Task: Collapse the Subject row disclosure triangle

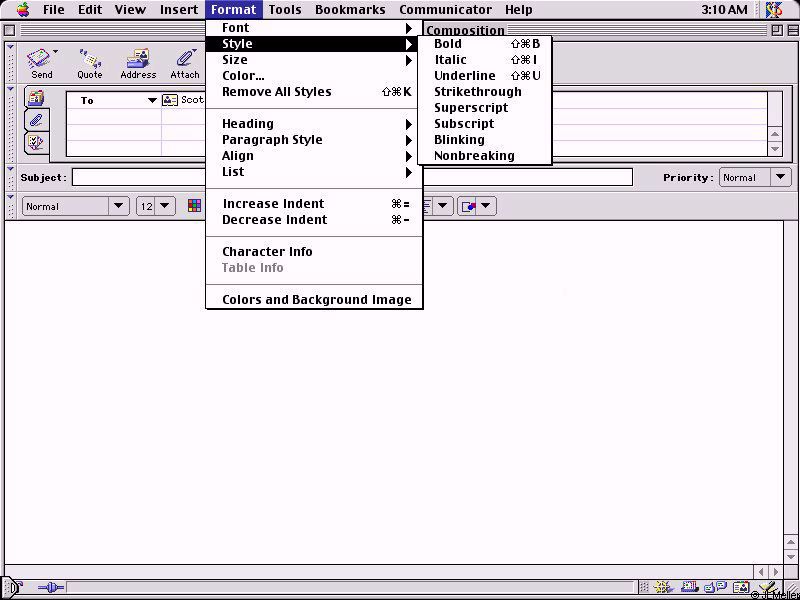Action: 10,168
